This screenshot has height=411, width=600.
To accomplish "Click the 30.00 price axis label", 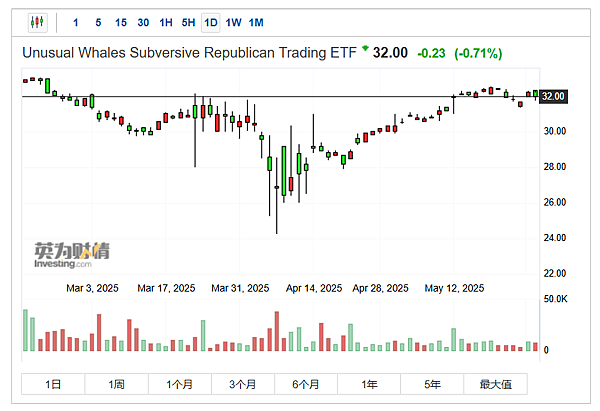I will [x=555, y=131].
